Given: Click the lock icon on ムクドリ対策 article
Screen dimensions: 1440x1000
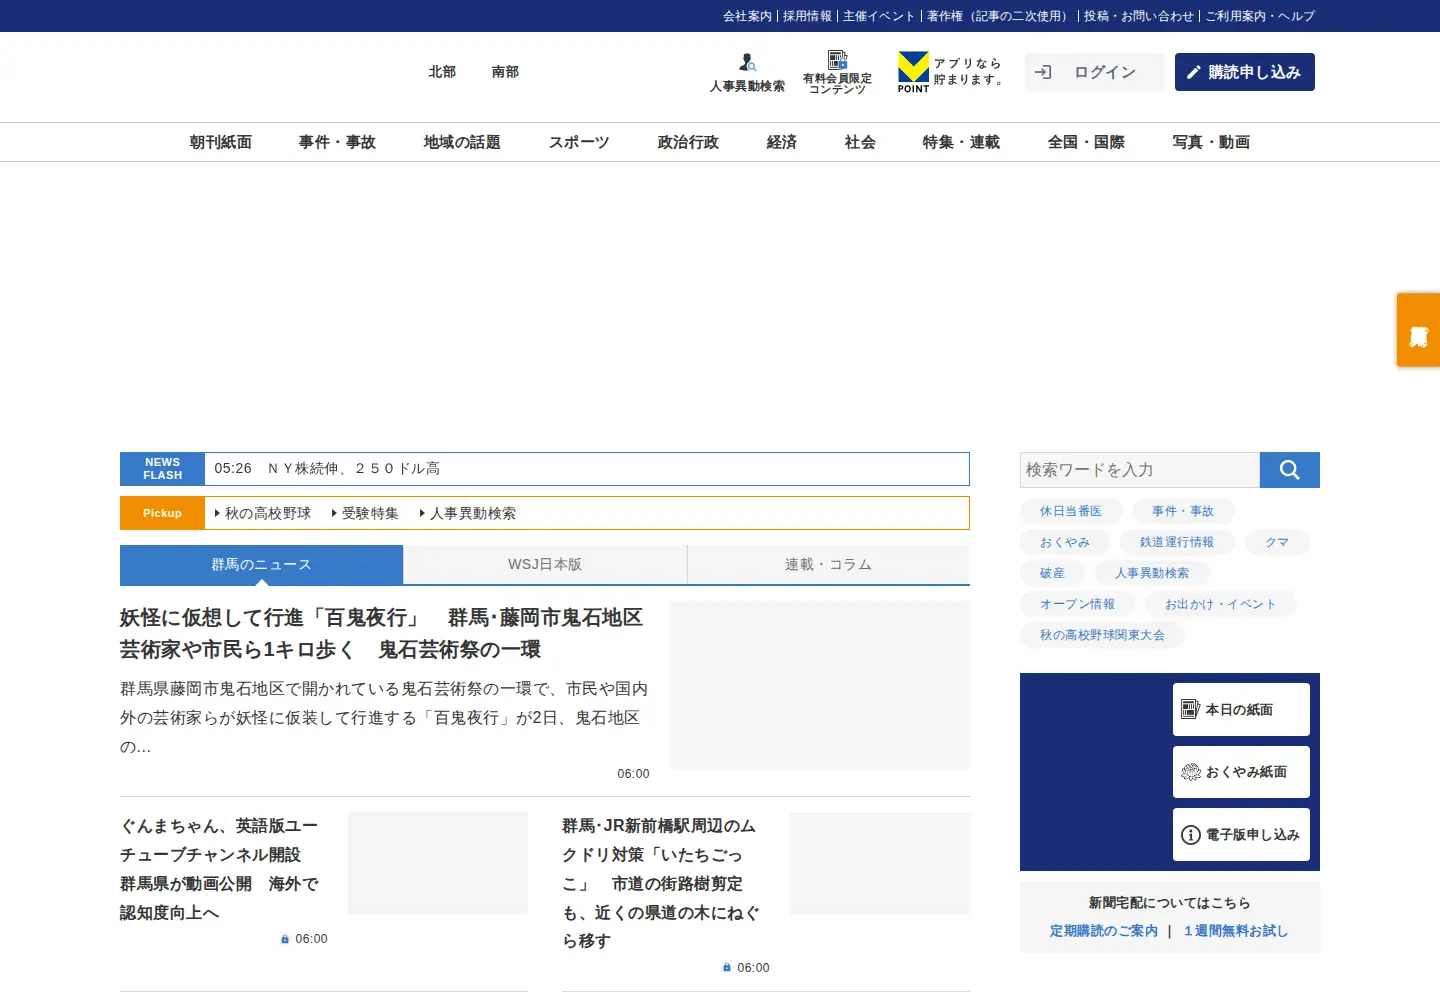Looking at the screenshot, I should tap(727, 967).
